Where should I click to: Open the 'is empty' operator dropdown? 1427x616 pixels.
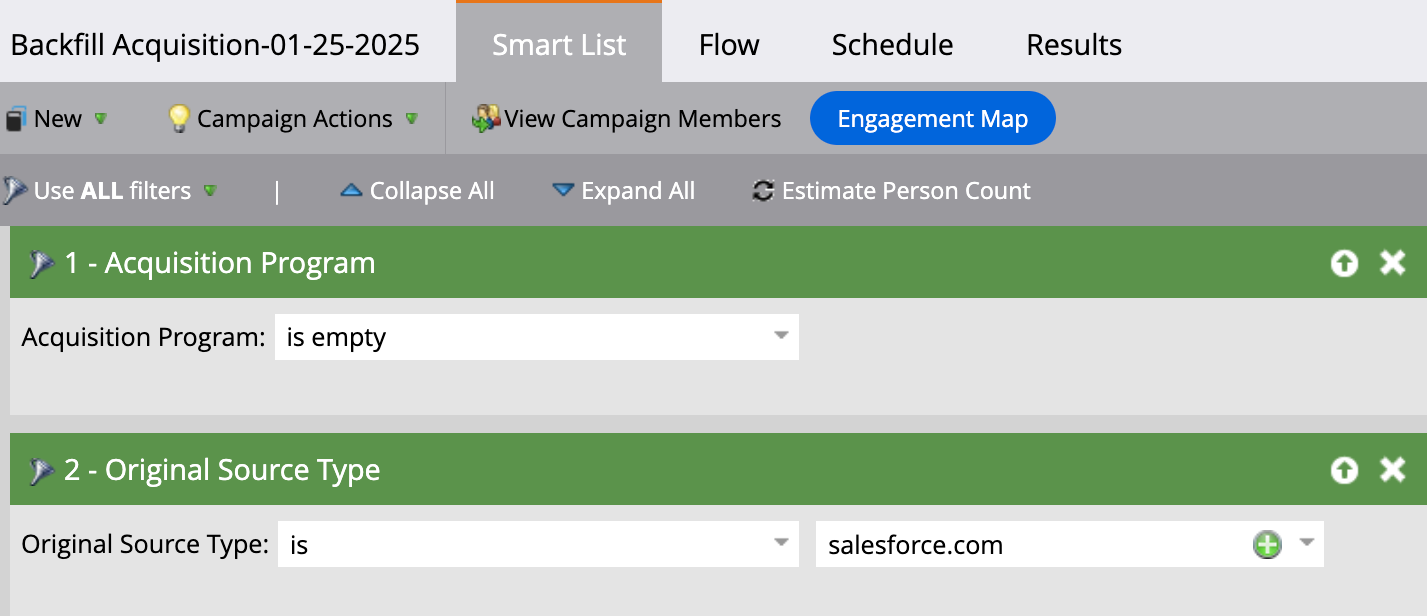781,337
